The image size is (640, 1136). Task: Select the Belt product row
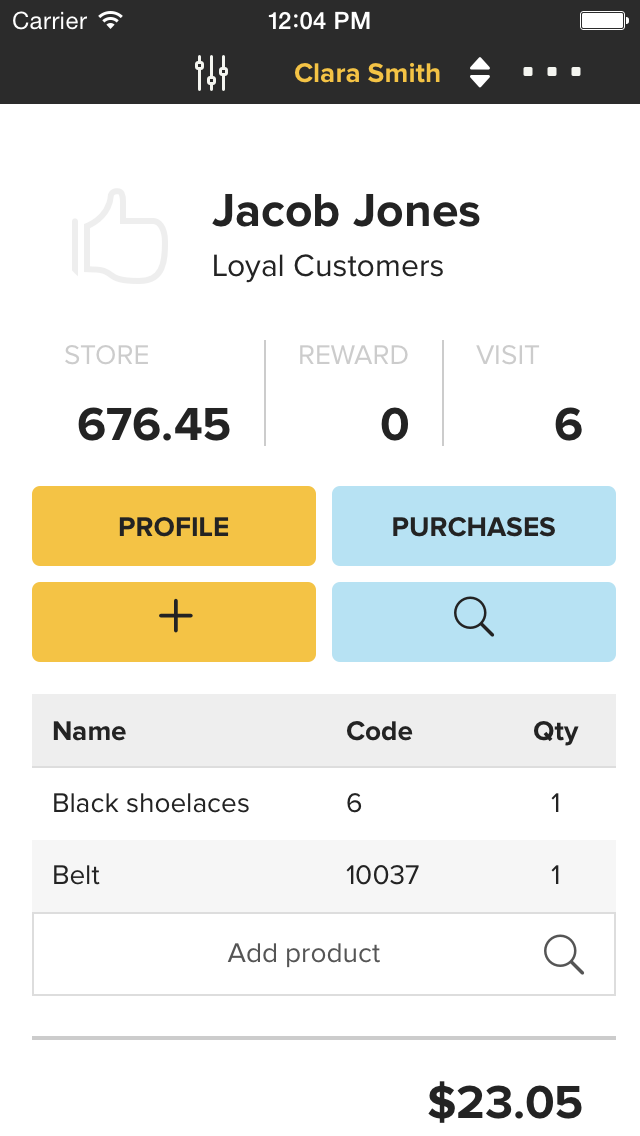pyautogui.click(x=324, y=876)
